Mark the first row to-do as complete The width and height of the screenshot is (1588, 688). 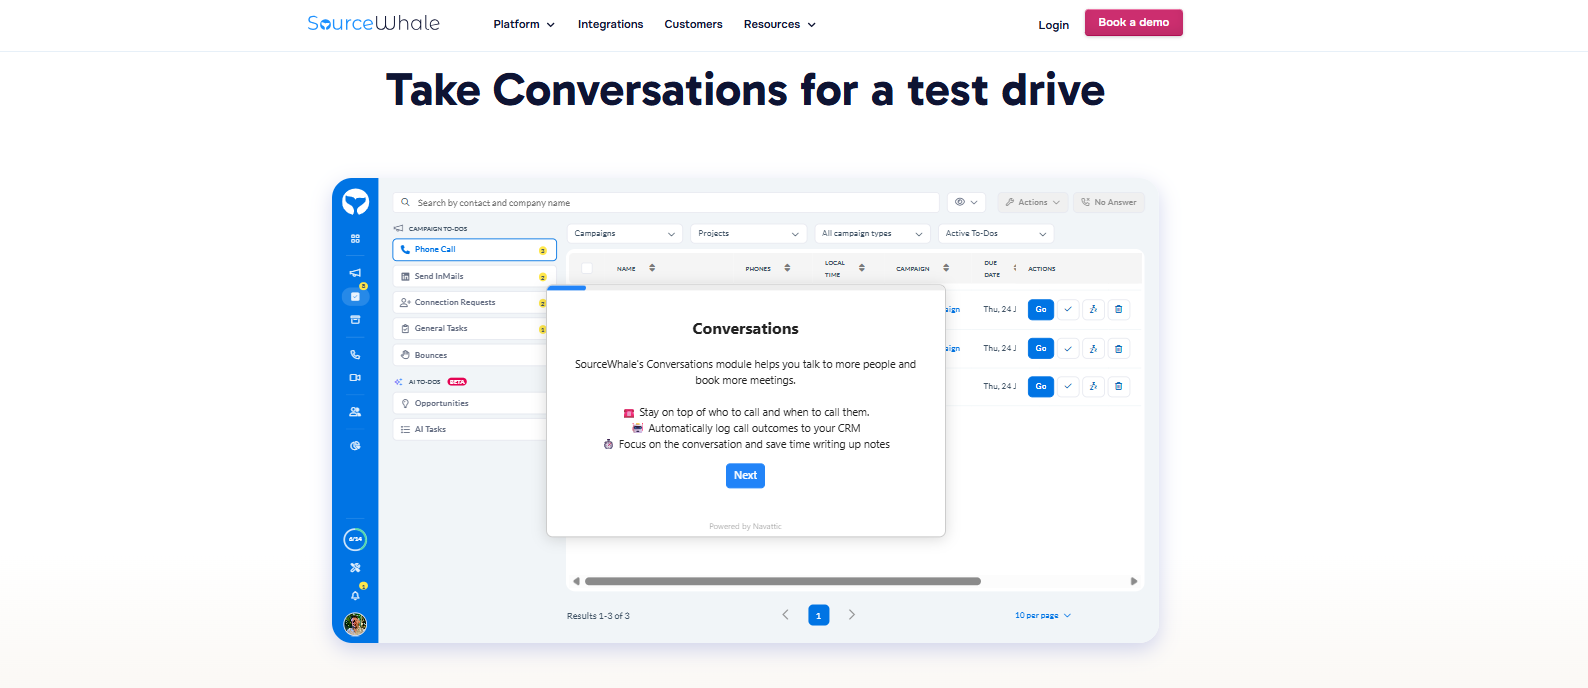[x=1068, y=309]
